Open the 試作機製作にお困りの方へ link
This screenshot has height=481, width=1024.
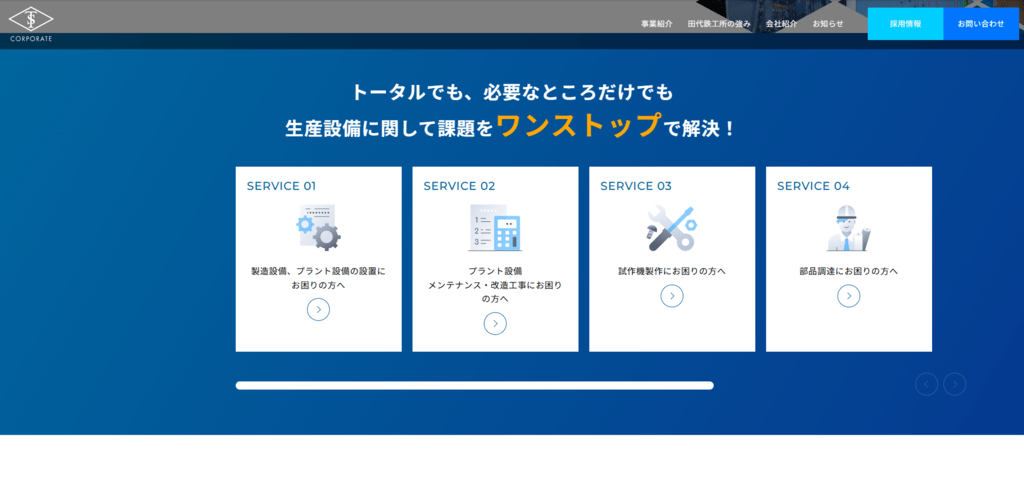point(672,271)
